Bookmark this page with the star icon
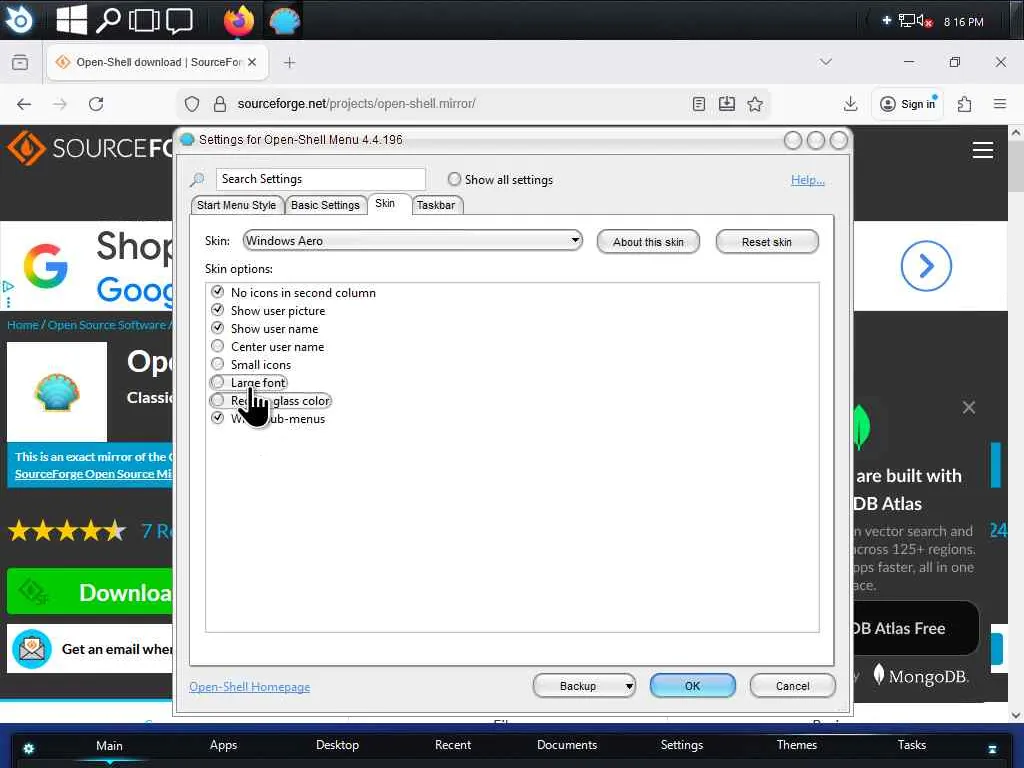1024x768 pixels. [x=755, y=104]
